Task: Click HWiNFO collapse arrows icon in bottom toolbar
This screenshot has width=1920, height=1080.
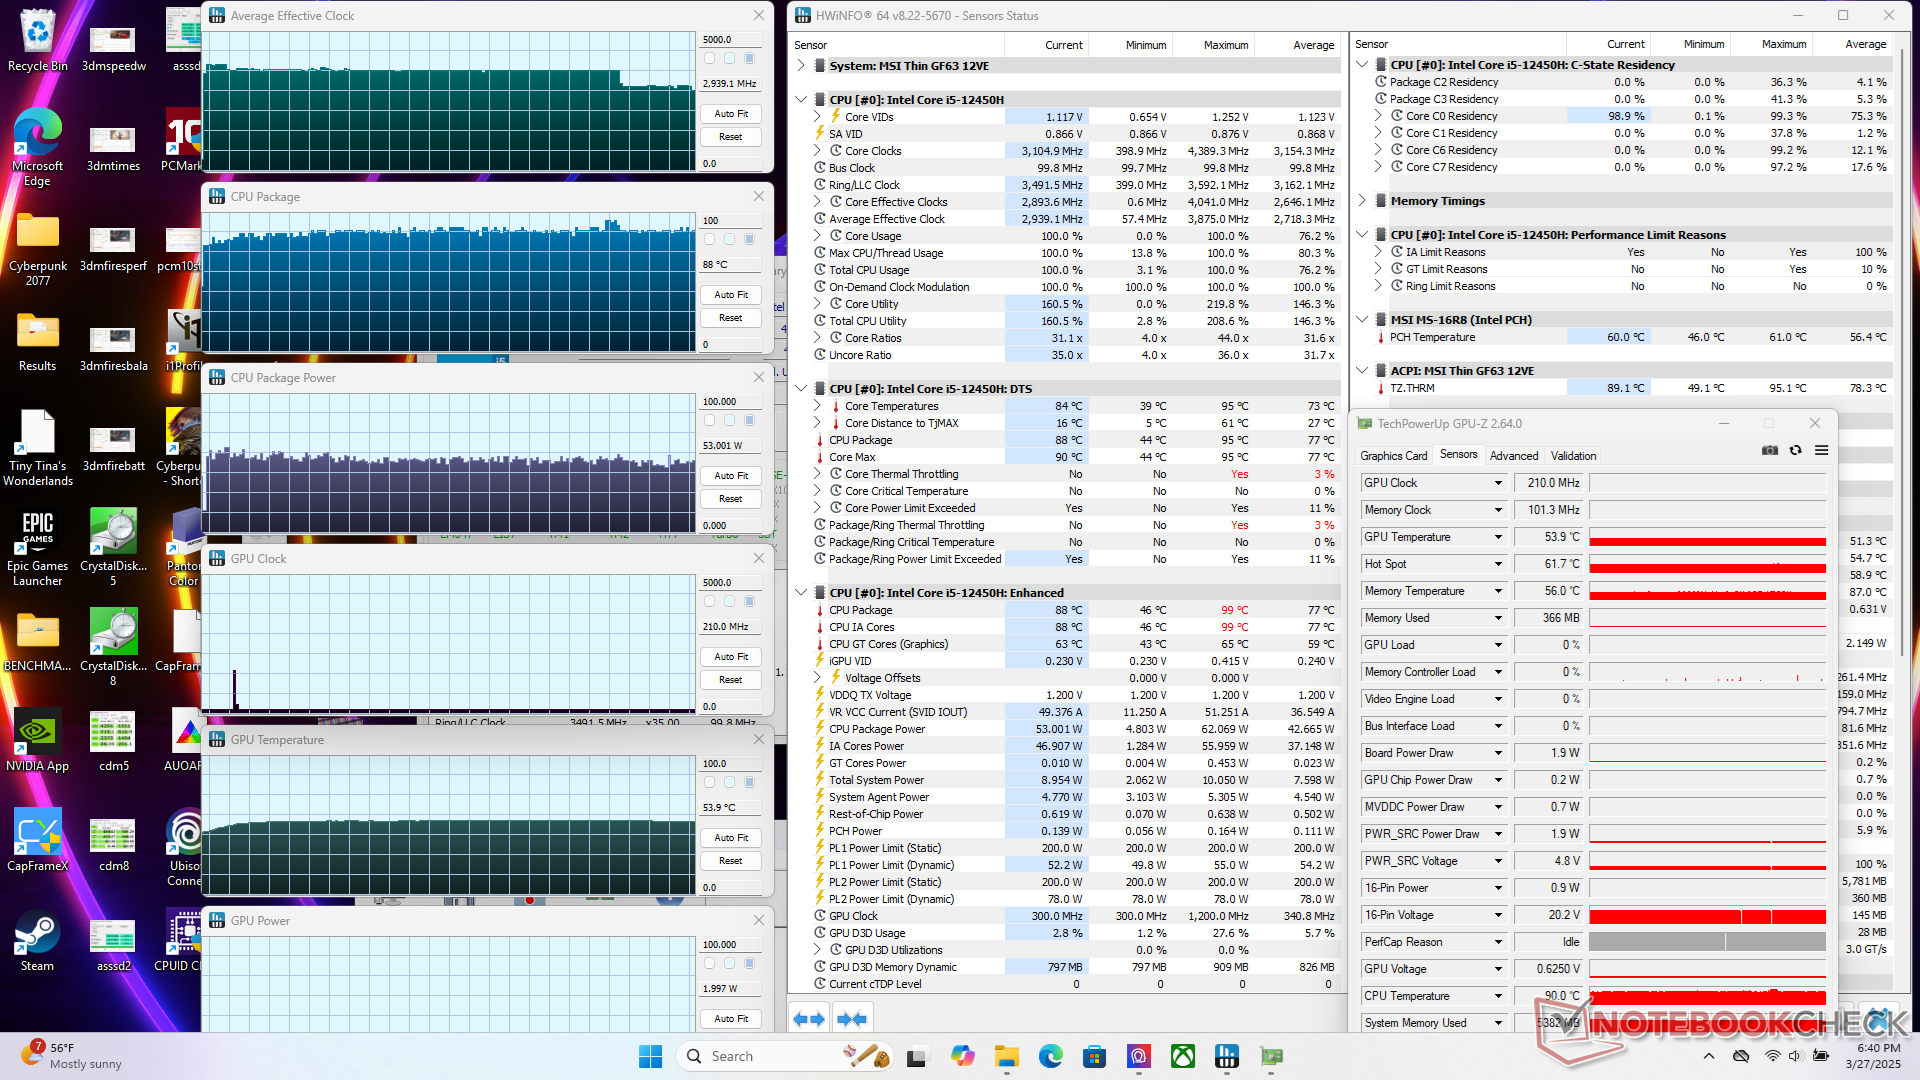Action: (852, 1019)
